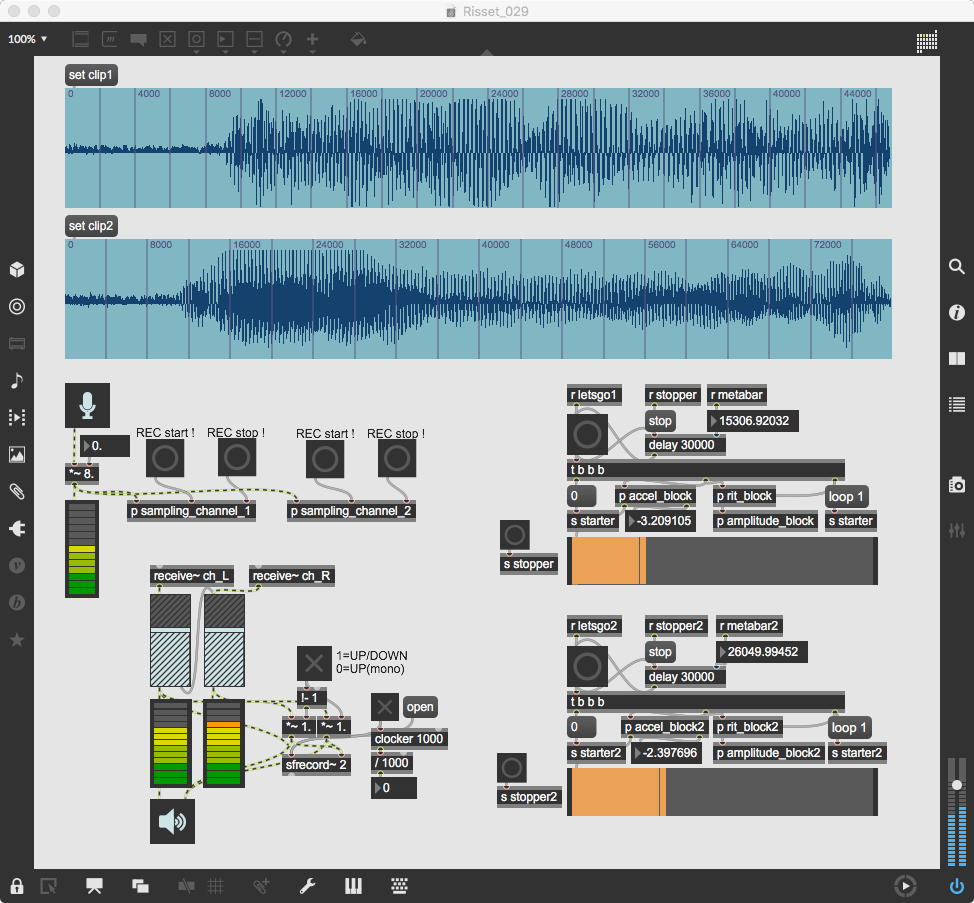Click the set clip2 message box

point(91,226)
